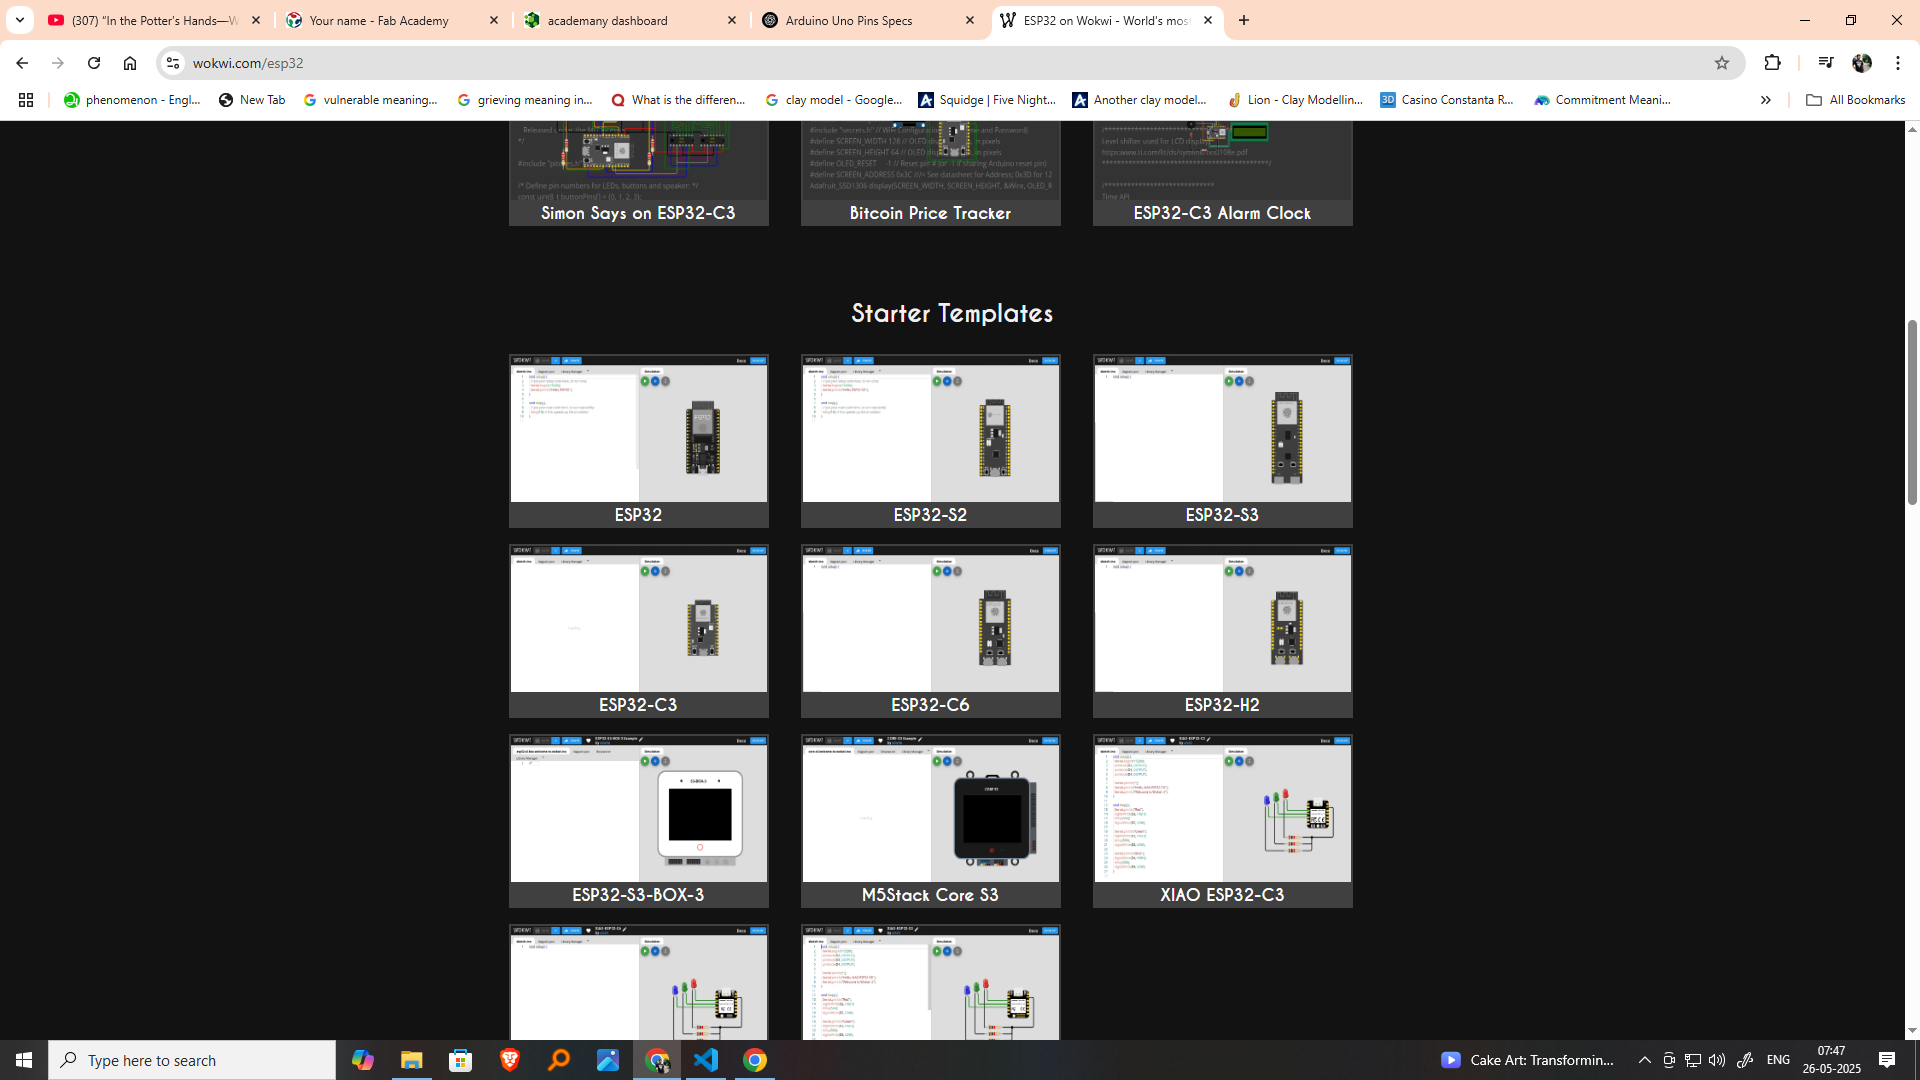The width and height of the screenshot is (1920, 1080).
Task: Bookmark this page with the star icon
Action: (x=1721, y=63)
